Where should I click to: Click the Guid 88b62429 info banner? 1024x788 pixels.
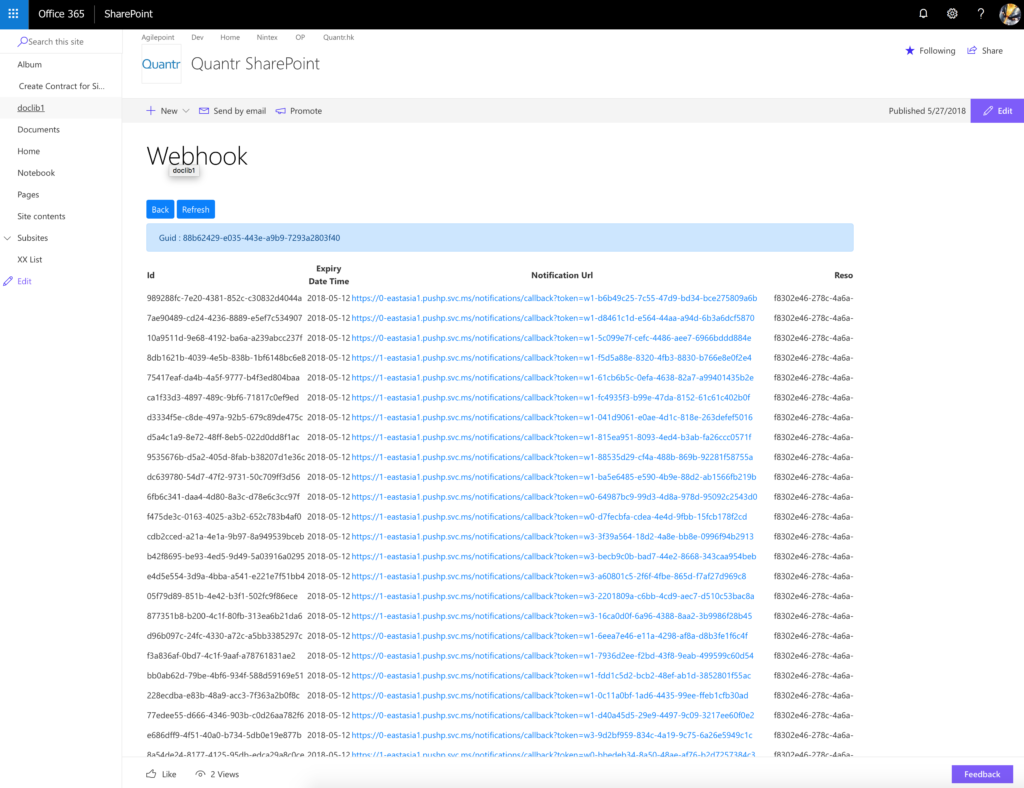[x=500, y=238]
